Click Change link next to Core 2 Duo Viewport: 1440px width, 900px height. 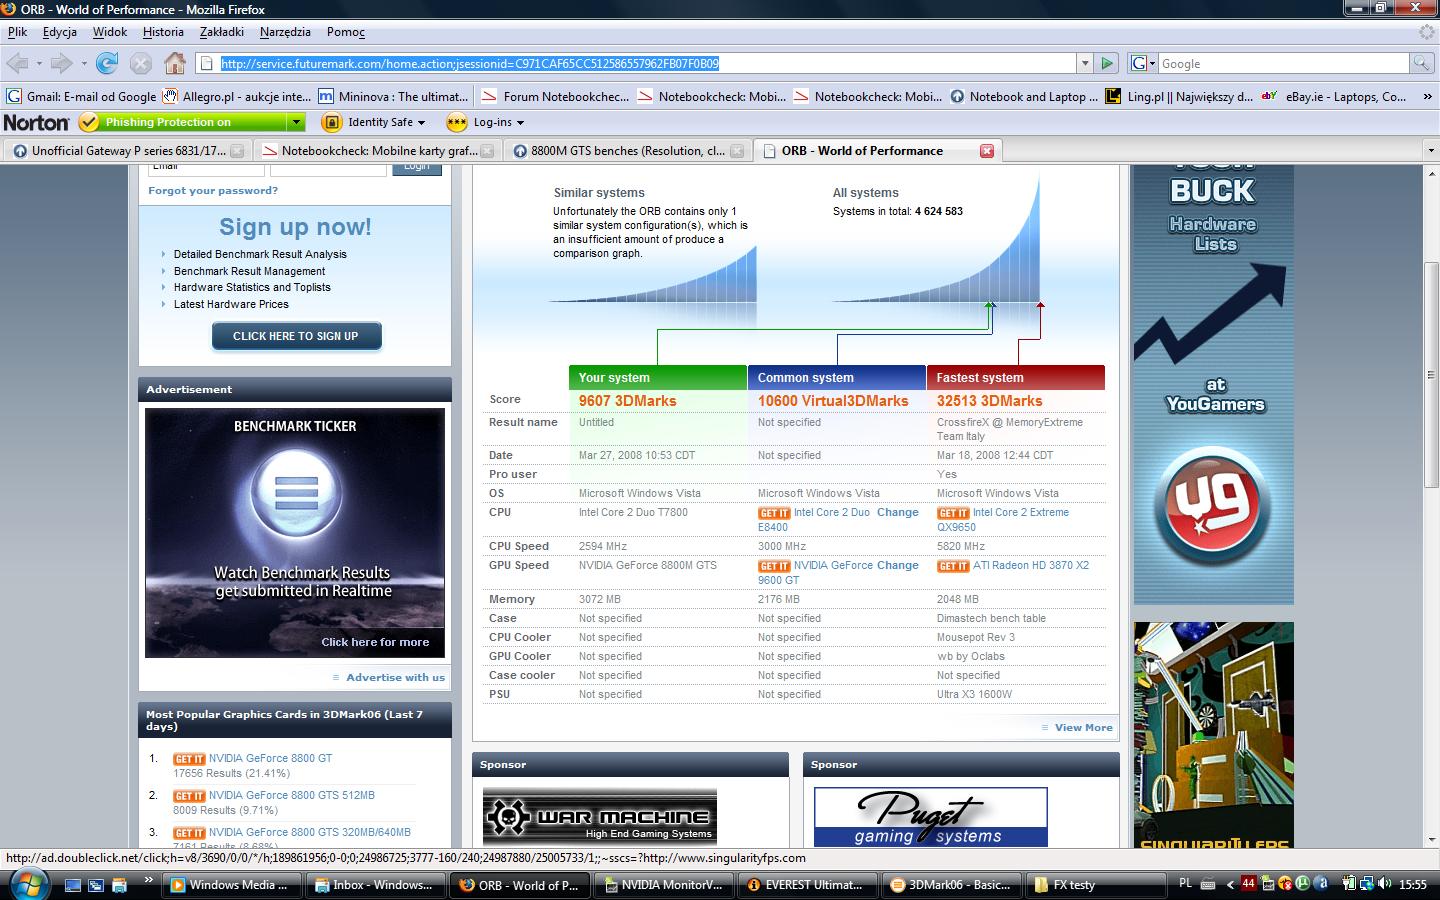point(898,512)
